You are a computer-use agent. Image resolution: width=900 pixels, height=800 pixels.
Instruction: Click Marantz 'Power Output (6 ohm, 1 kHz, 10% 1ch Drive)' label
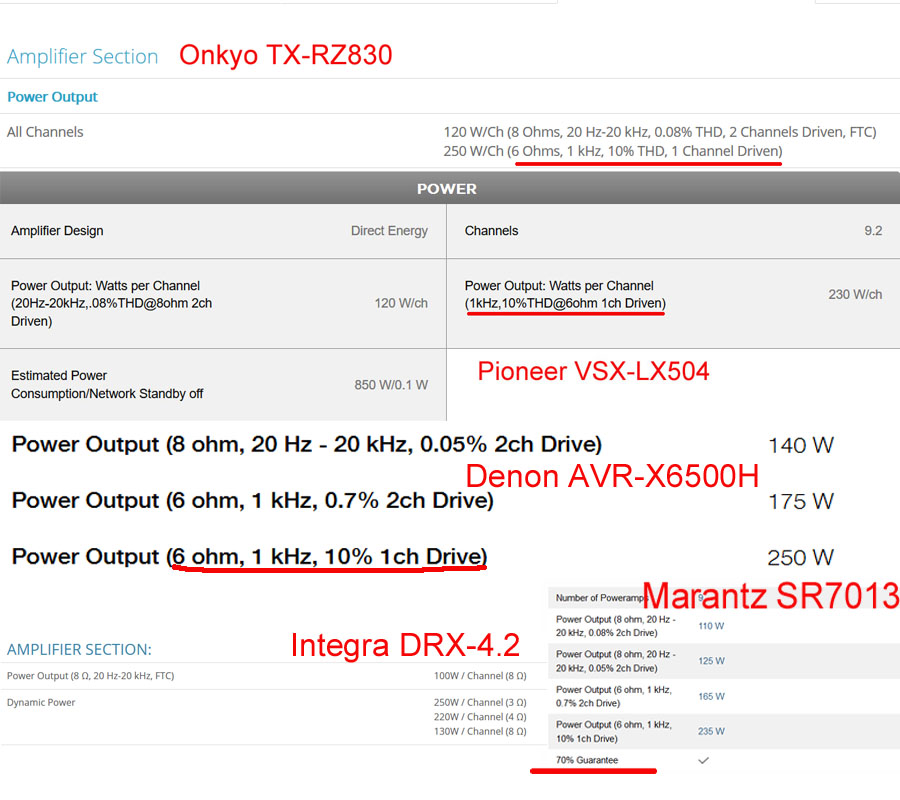click(614, 732)
